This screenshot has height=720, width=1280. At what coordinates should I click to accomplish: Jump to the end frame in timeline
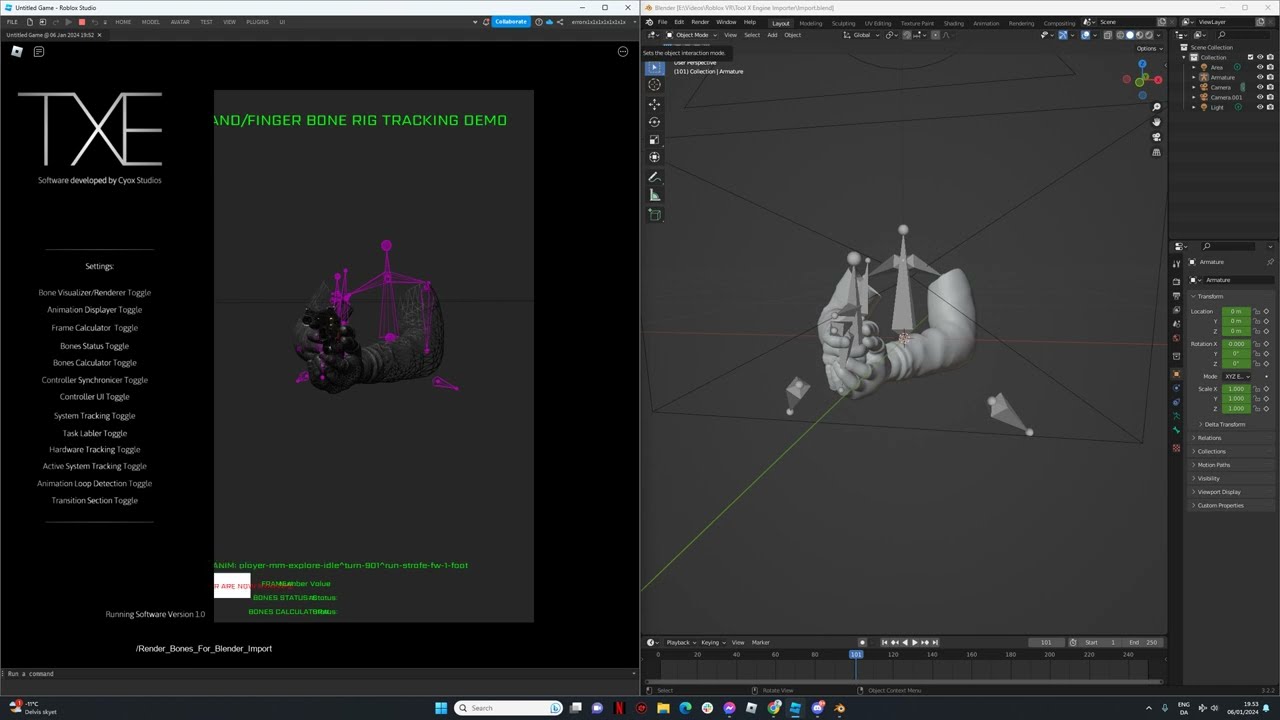pos(934,642)
